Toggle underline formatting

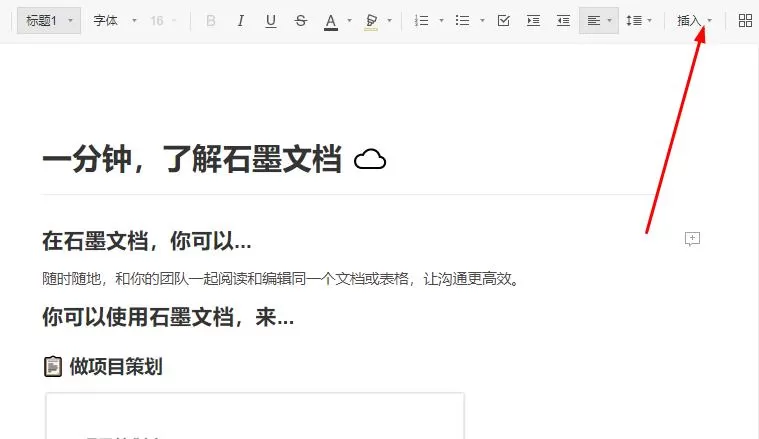click(x=271, y=21)
